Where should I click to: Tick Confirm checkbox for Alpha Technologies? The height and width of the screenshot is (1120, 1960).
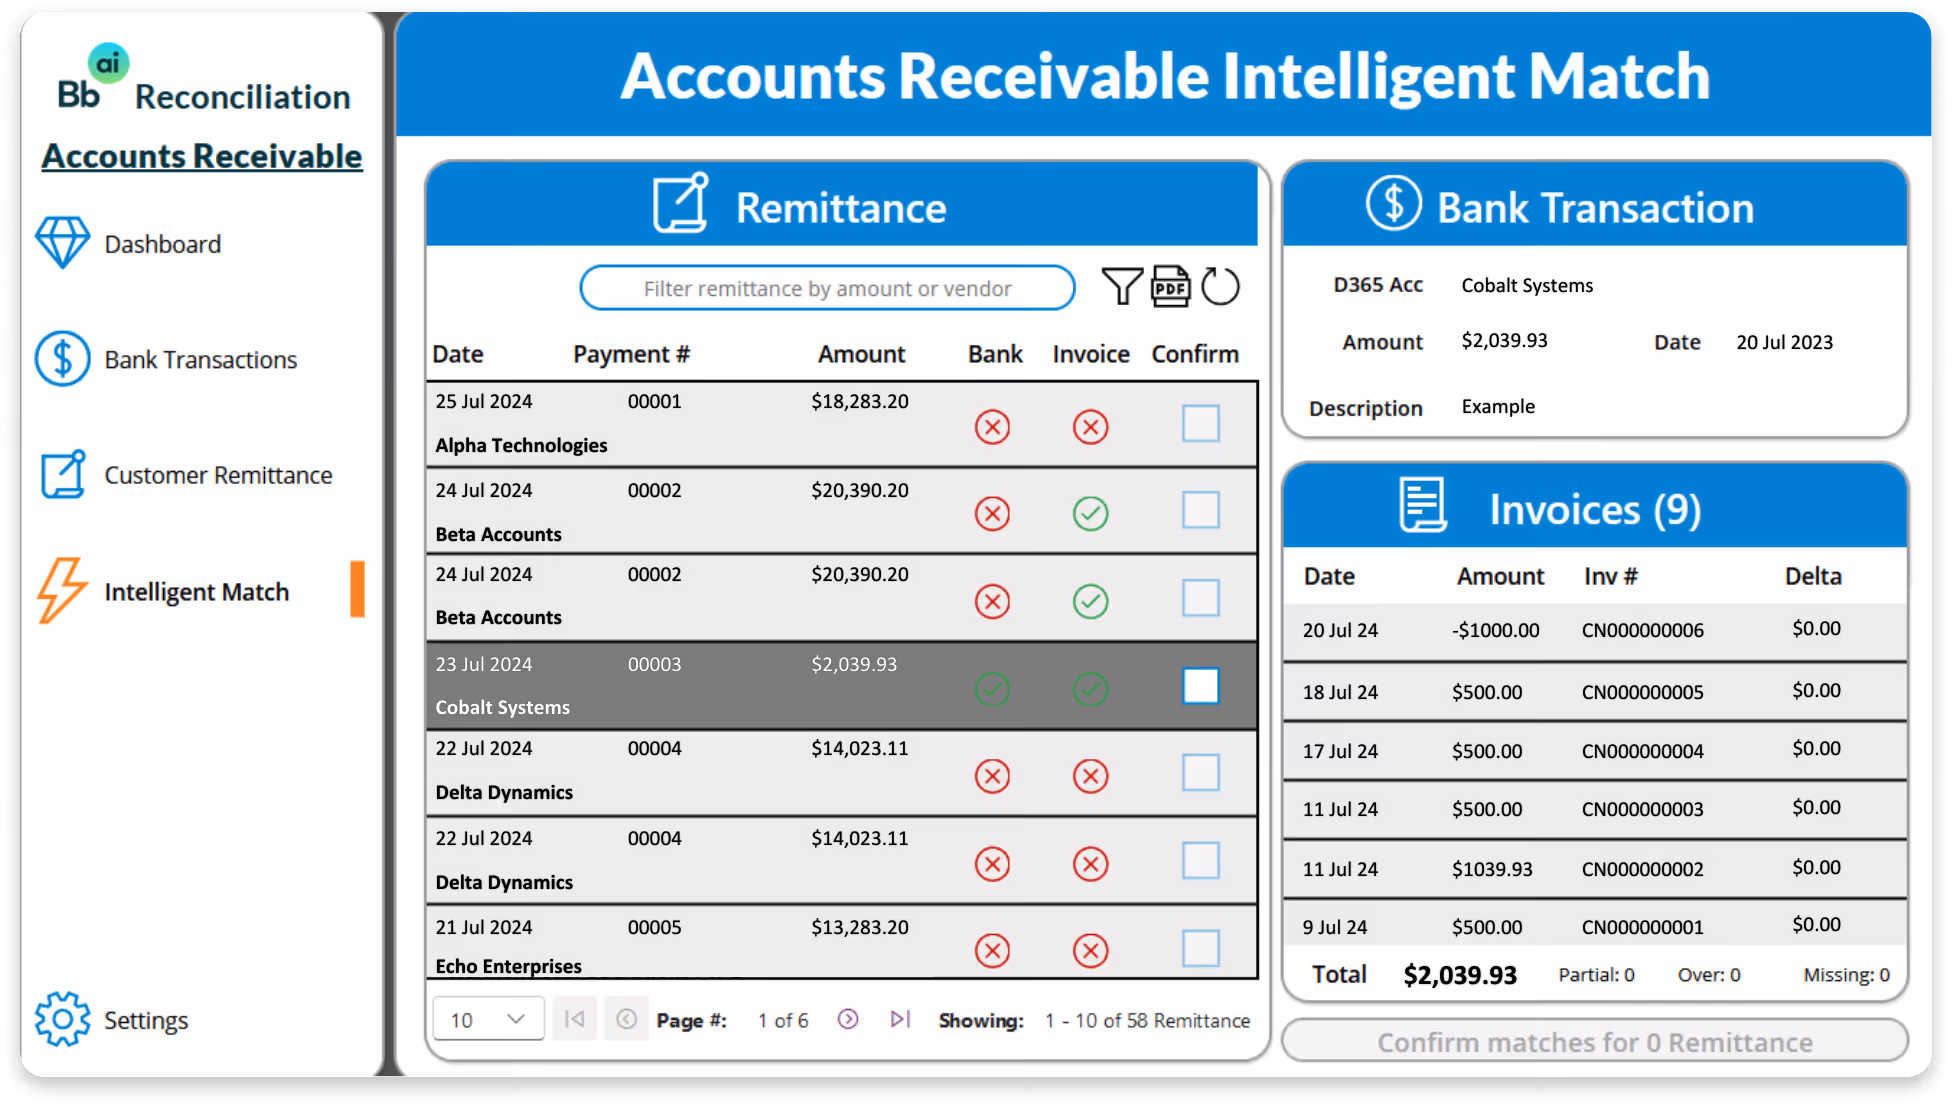1200,423
